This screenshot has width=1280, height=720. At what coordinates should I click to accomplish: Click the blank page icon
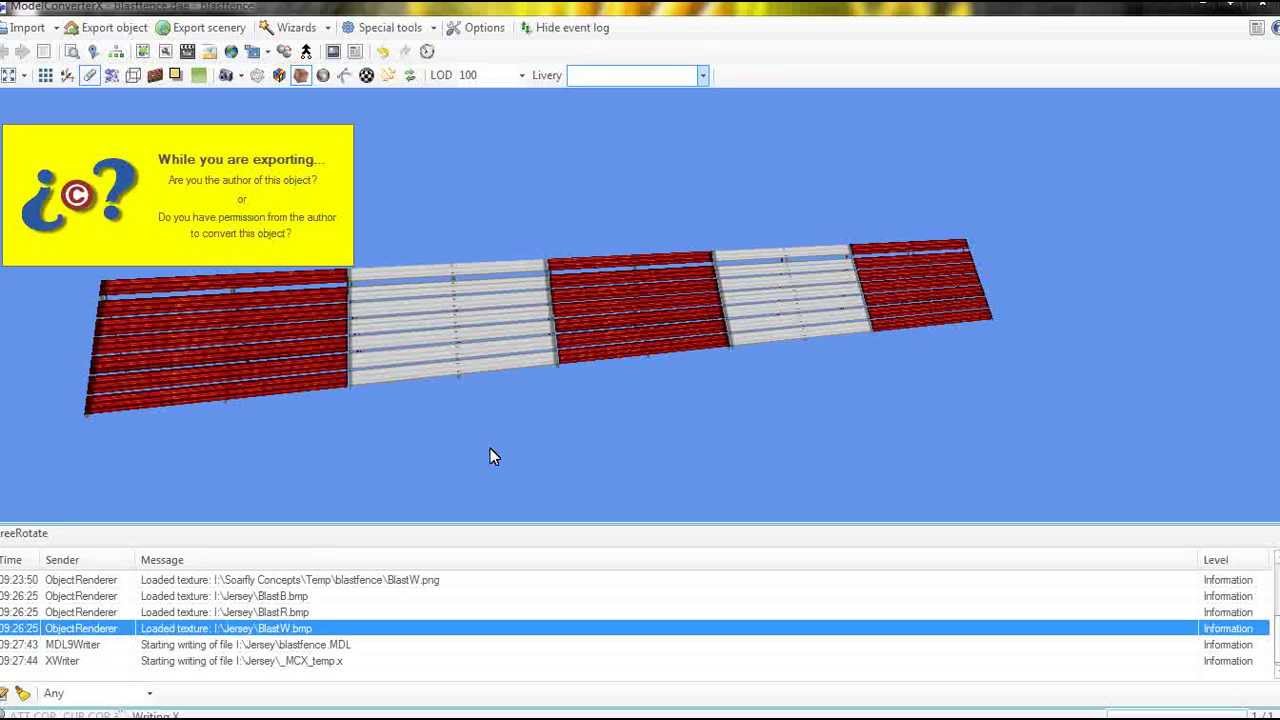44,51
